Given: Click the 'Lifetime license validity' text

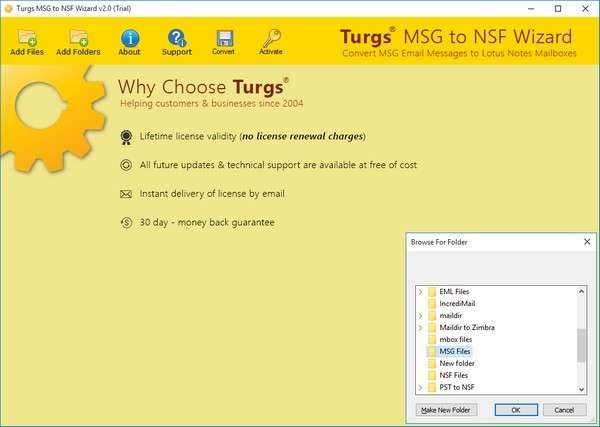Looking at the screenshot, I should (253, 136).
